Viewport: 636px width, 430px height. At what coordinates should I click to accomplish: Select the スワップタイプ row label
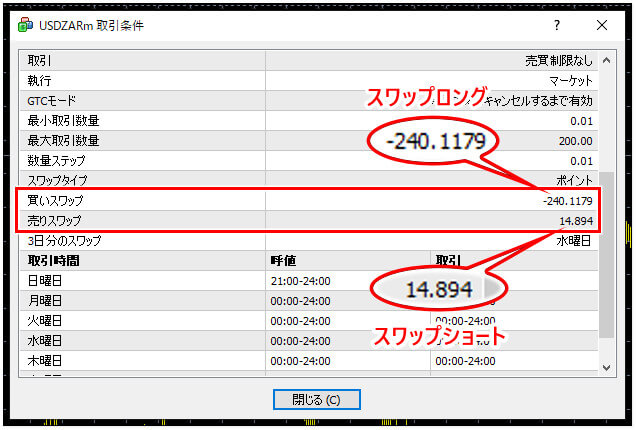click(57, 180)
